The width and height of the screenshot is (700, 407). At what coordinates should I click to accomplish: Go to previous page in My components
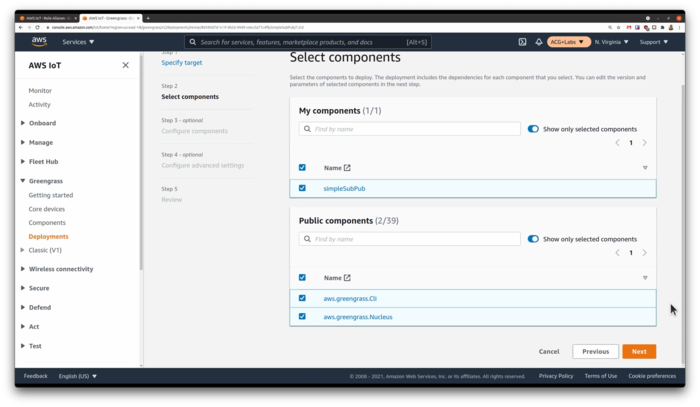coord(617,143)
